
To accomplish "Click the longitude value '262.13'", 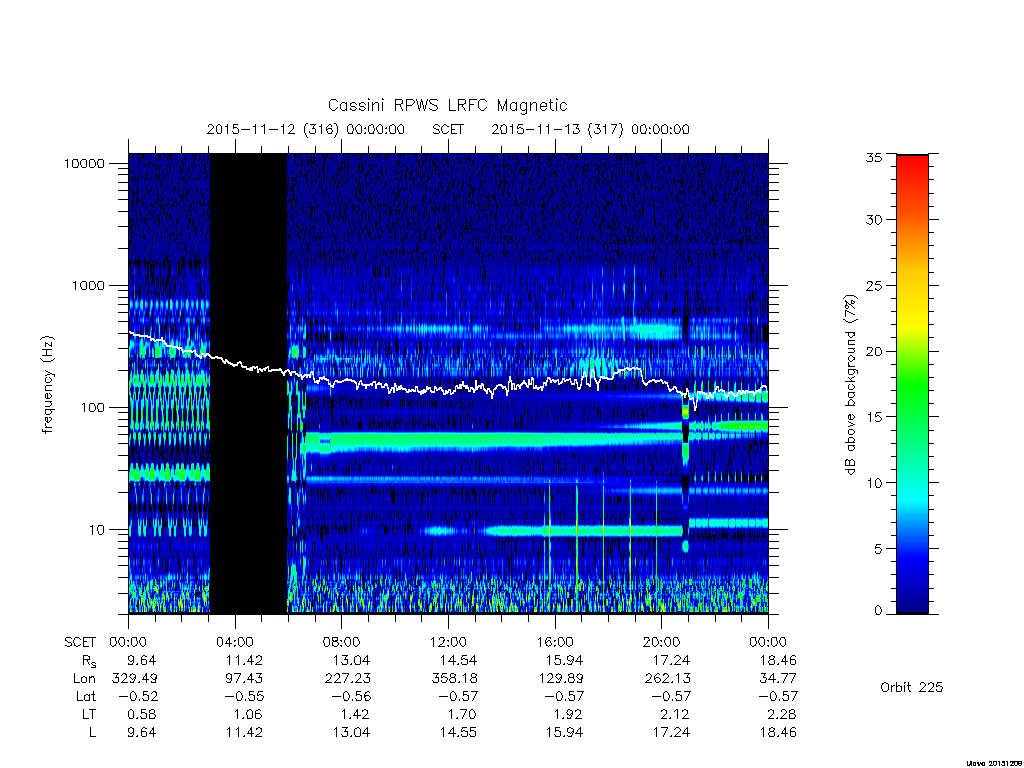I will 667,679.
